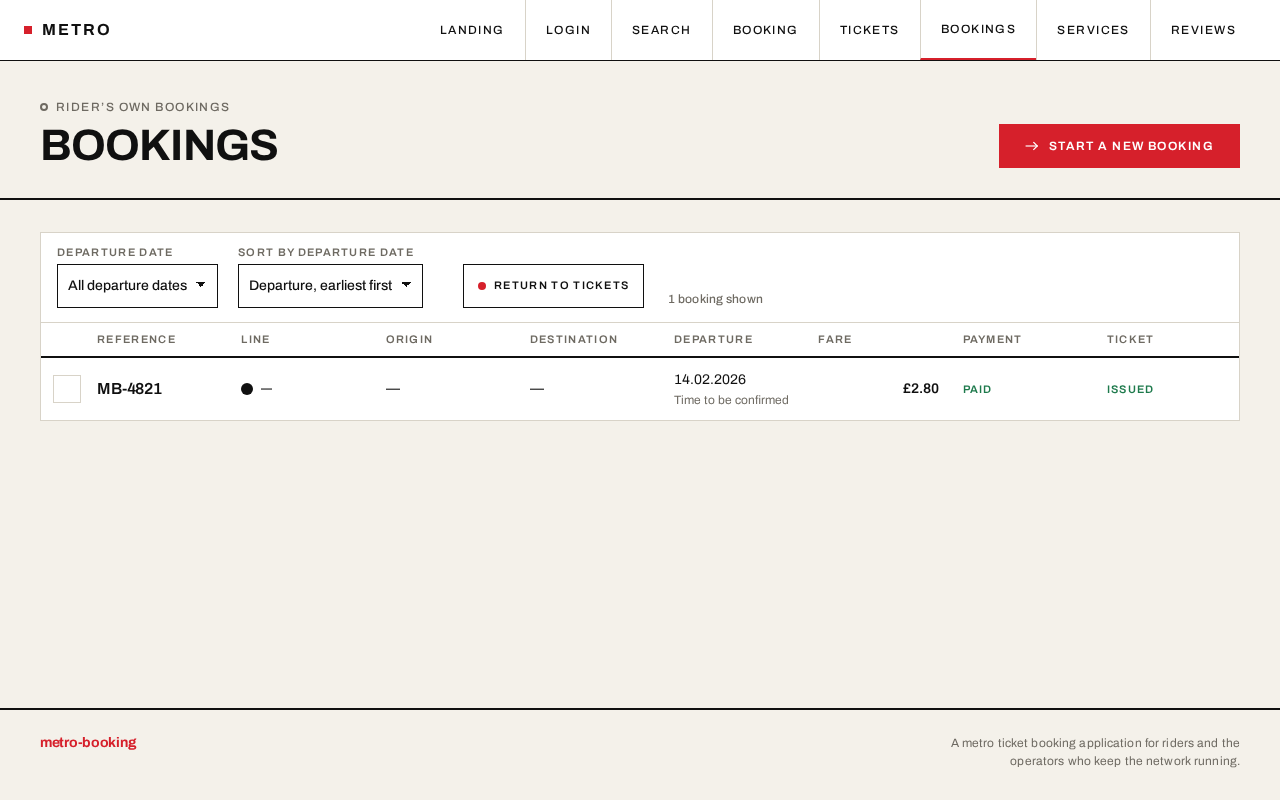Click the 14.02.2026 departure date
This screenshot has height=800, width=1280.
tap(710, 380)
